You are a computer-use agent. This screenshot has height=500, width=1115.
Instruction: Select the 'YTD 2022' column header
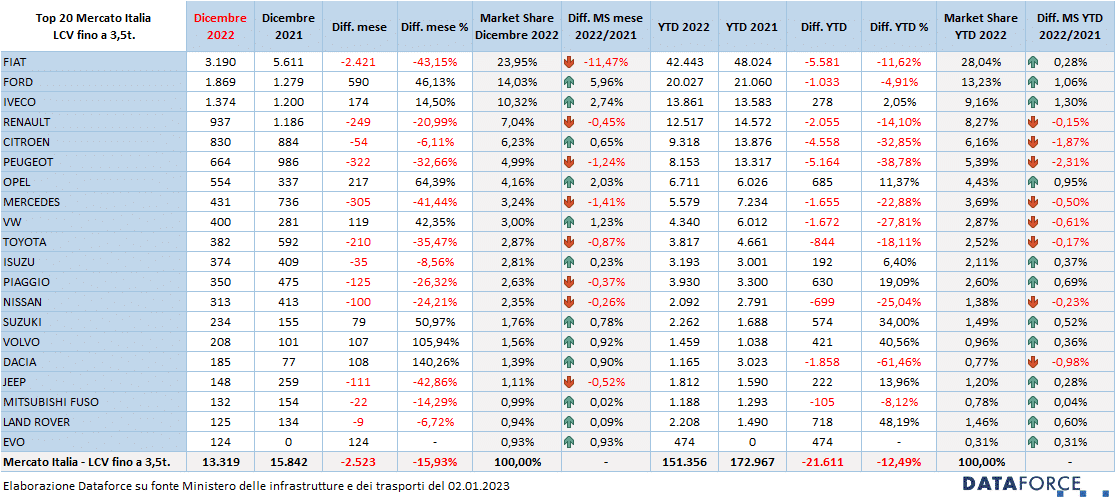coord(682,26)
